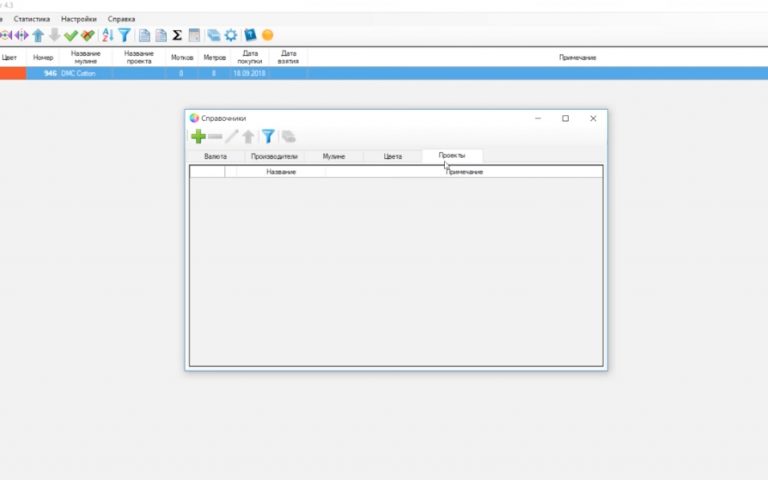The image size is (768, 480).
Task: Click the checkmark with red cross icon
Action: (88, 35)
